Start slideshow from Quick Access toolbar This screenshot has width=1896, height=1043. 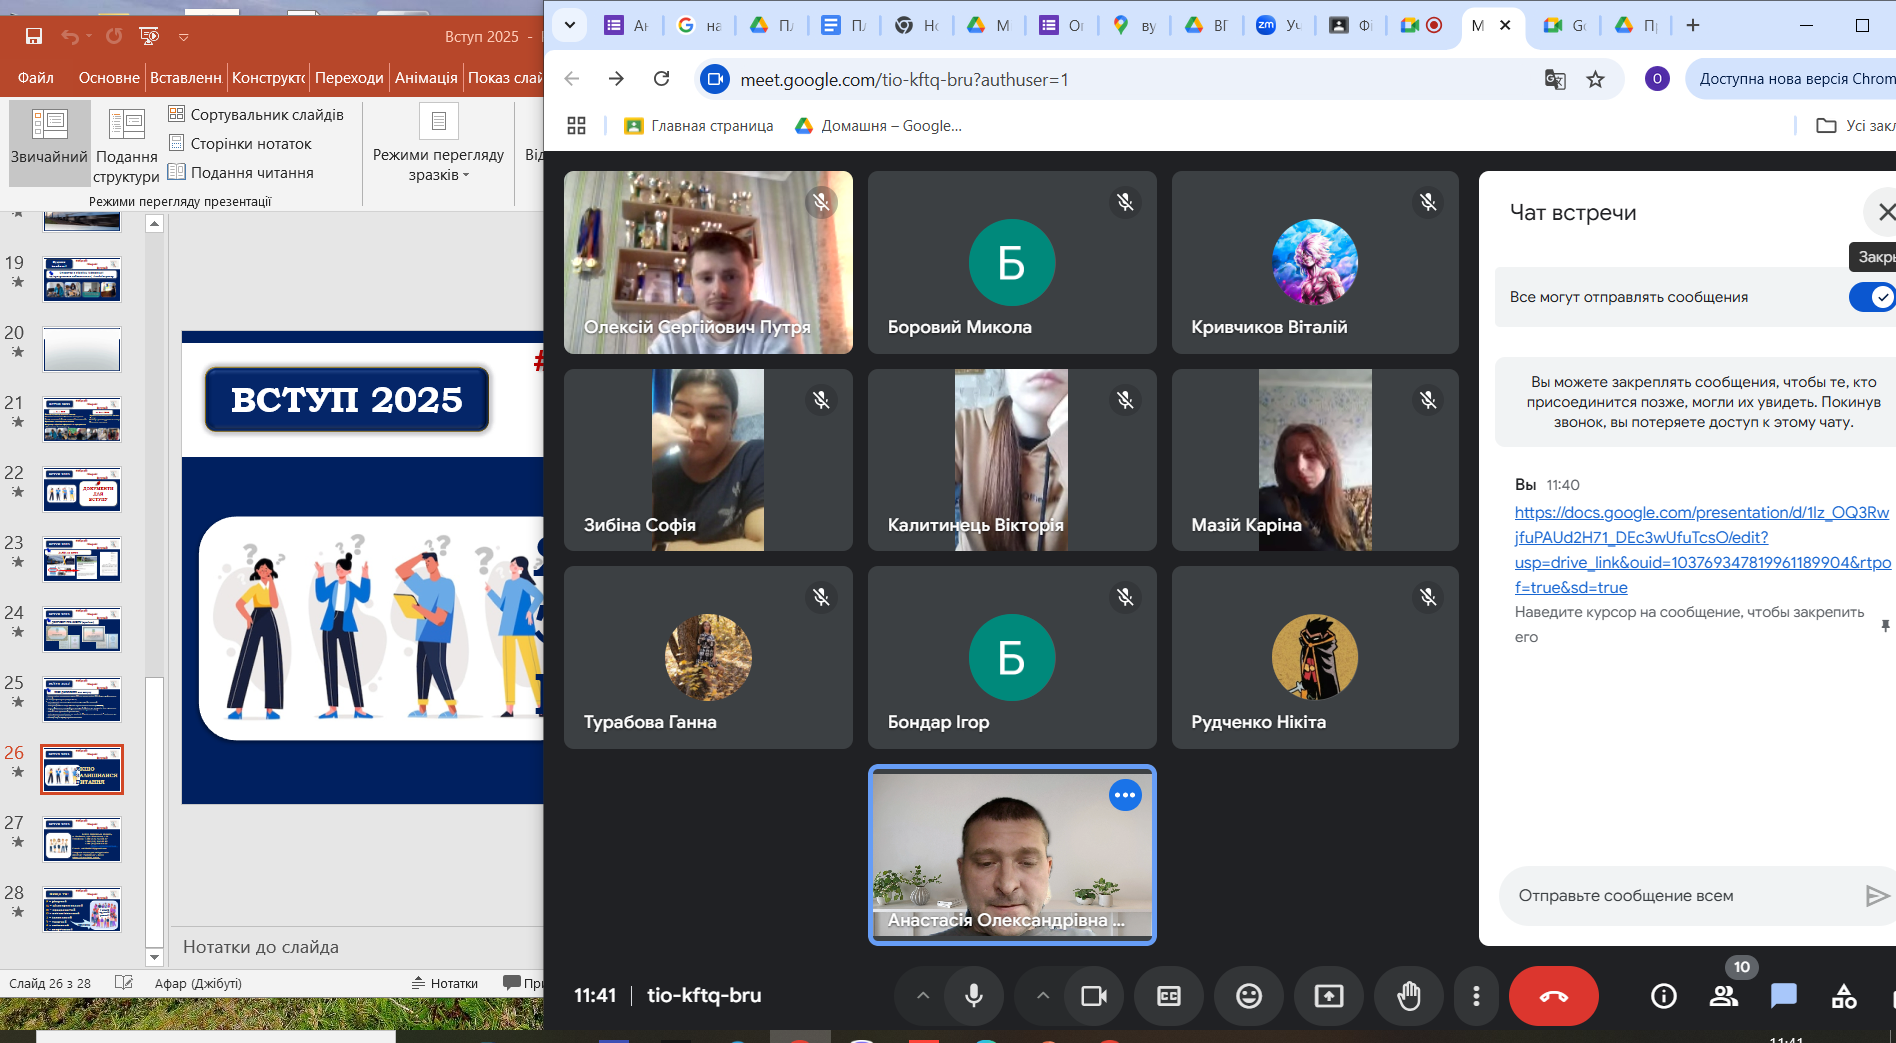[149, 36]
